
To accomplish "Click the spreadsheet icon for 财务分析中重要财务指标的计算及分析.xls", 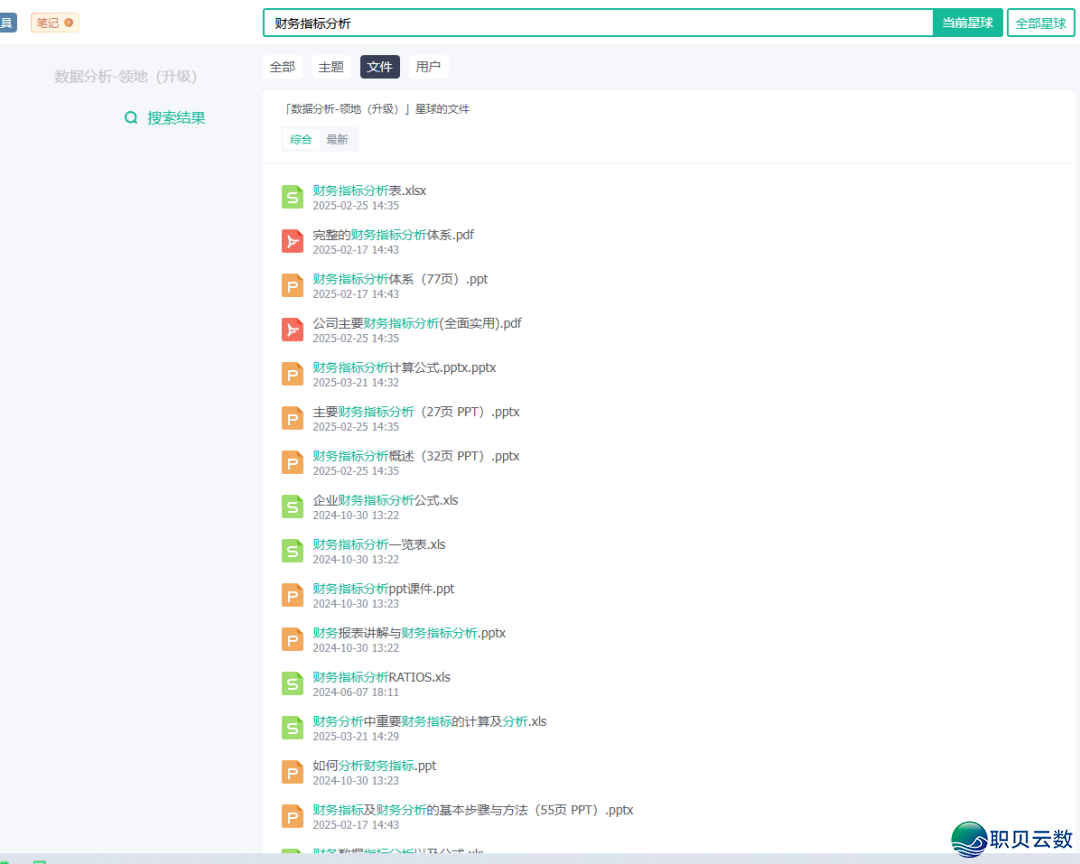I will (293, 728).
